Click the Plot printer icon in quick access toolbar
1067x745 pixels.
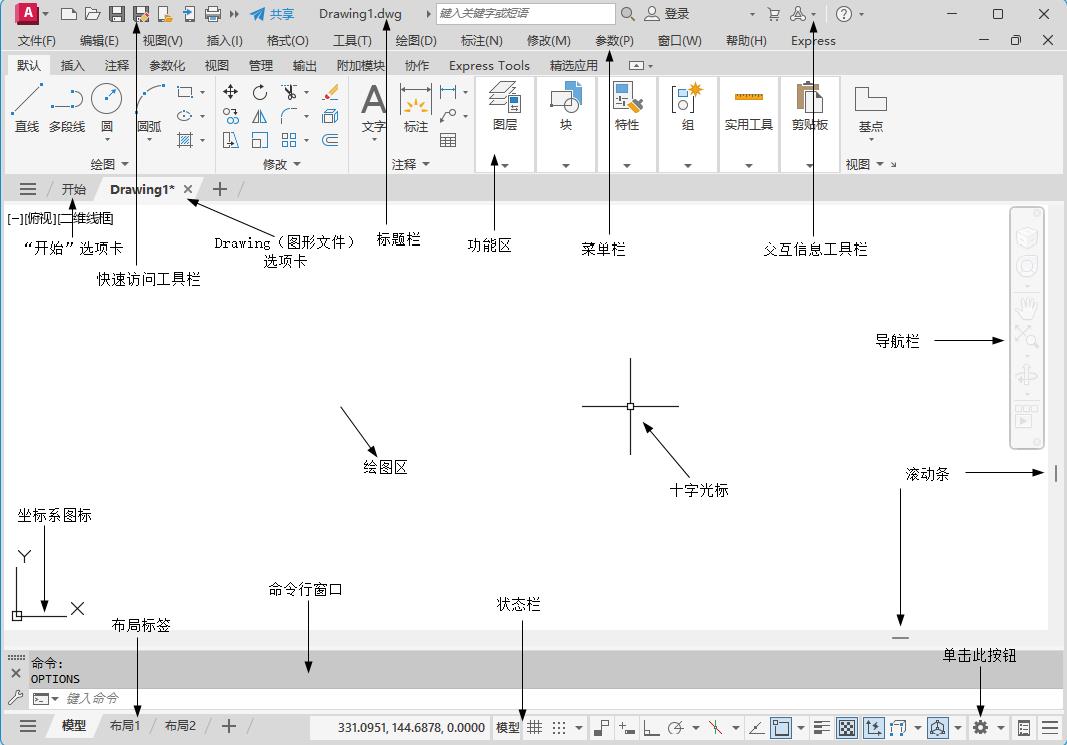coord(212,14)
